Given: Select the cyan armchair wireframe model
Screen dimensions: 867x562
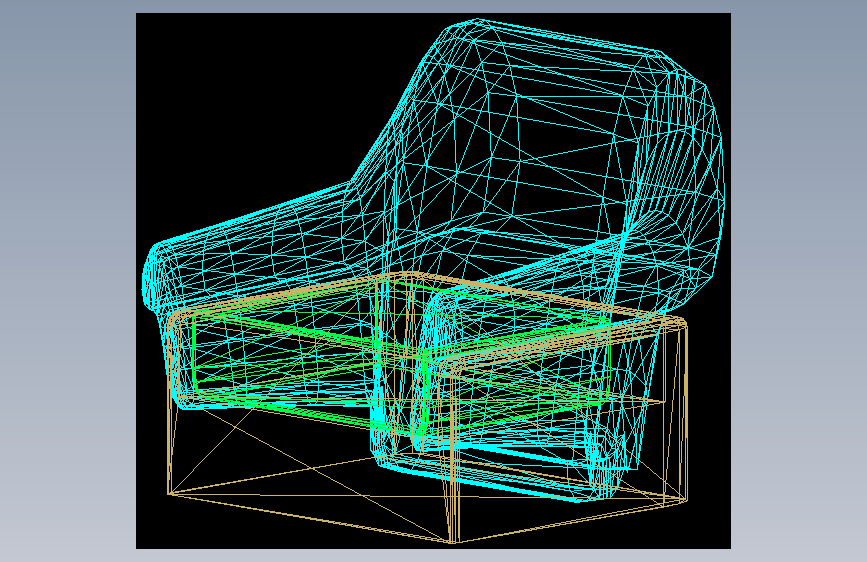Looking at the screenshot, I should click(434, 260).
